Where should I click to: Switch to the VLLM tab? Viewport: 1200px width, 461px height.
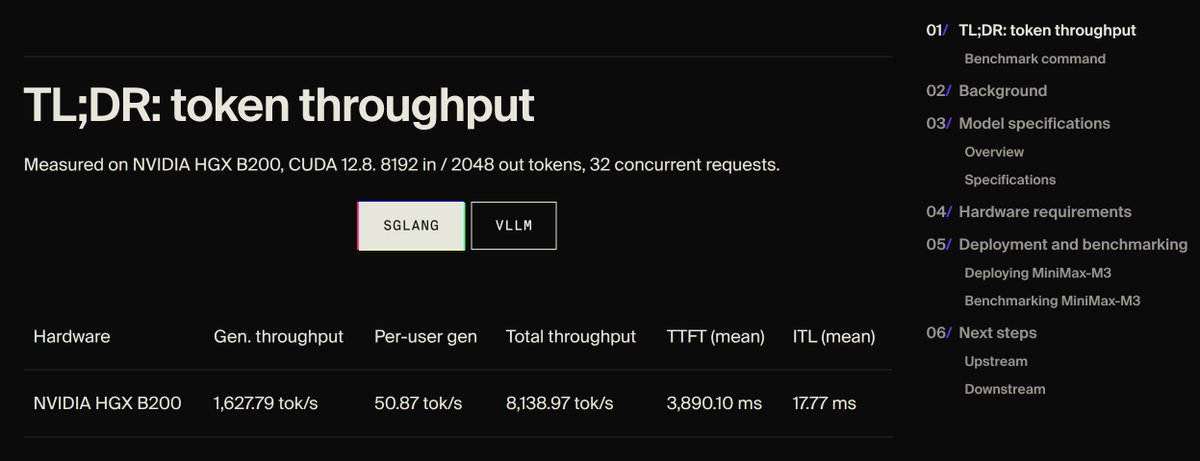coord(514,226)
